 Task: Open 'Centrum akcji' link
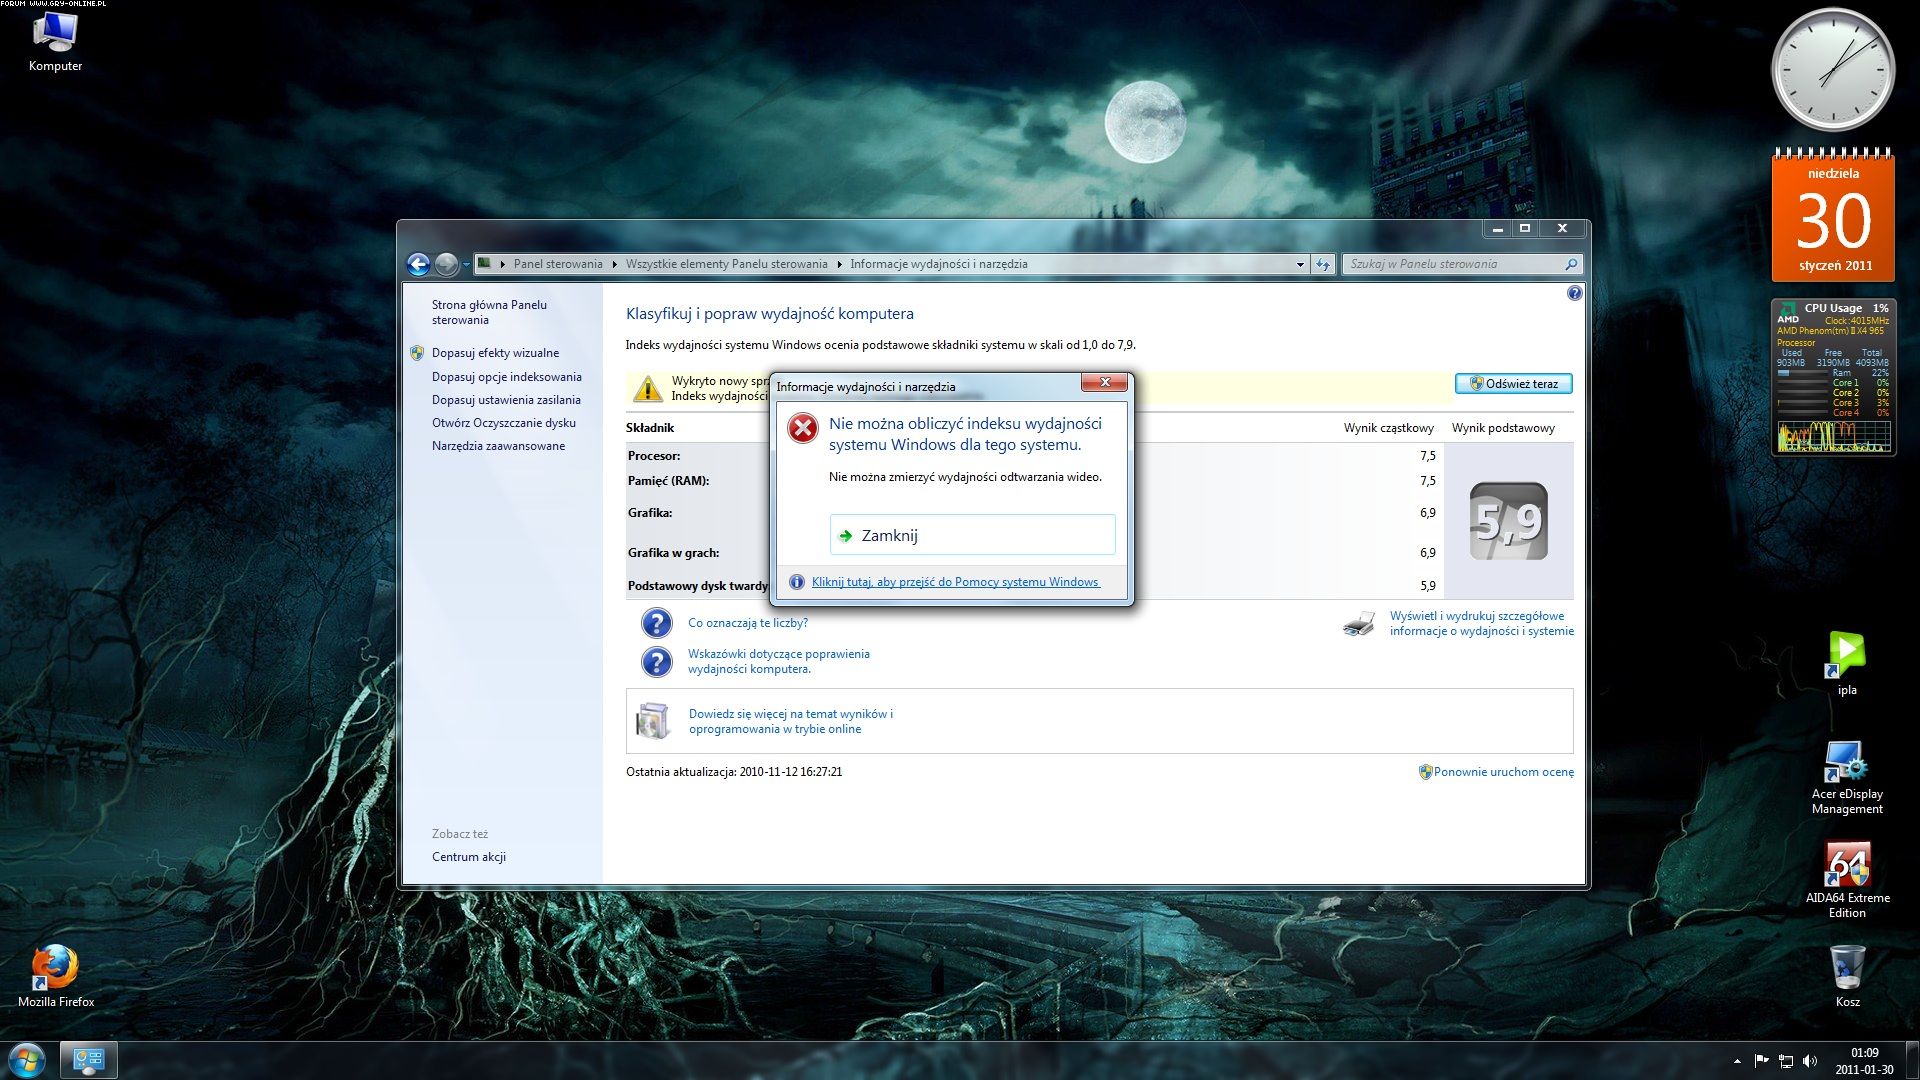pyautogui.click(x=469, y=857)
